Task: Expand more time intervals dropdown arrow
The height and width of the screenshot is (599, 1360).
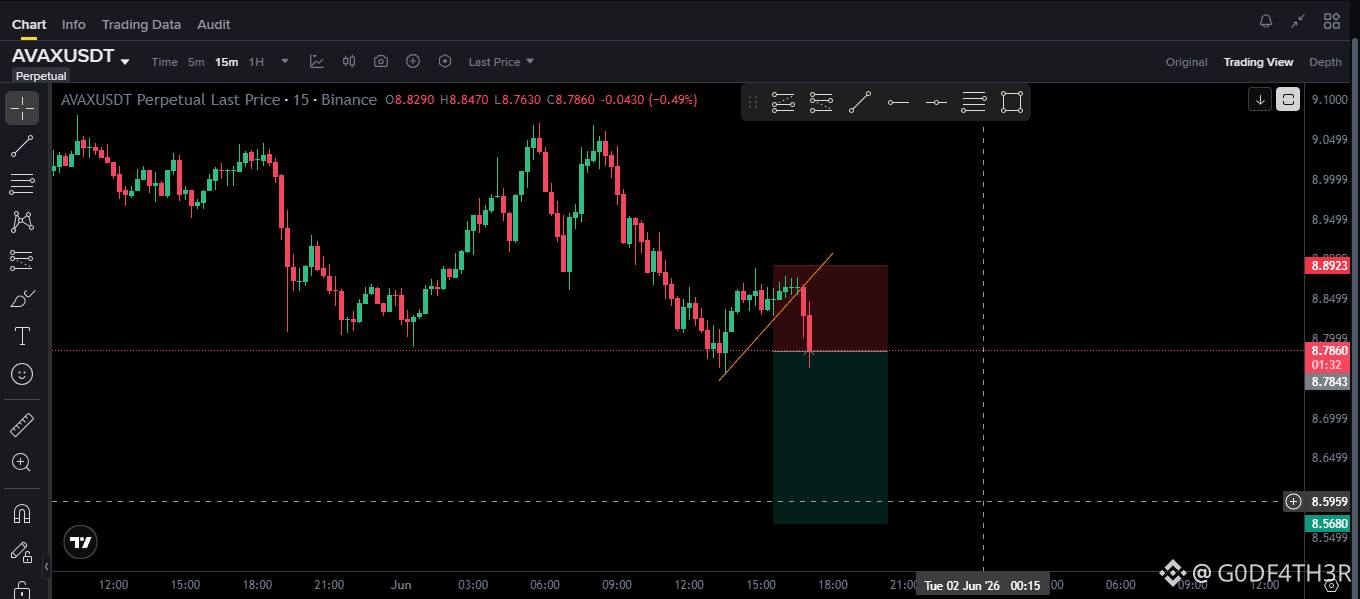Action: point(285,61)
